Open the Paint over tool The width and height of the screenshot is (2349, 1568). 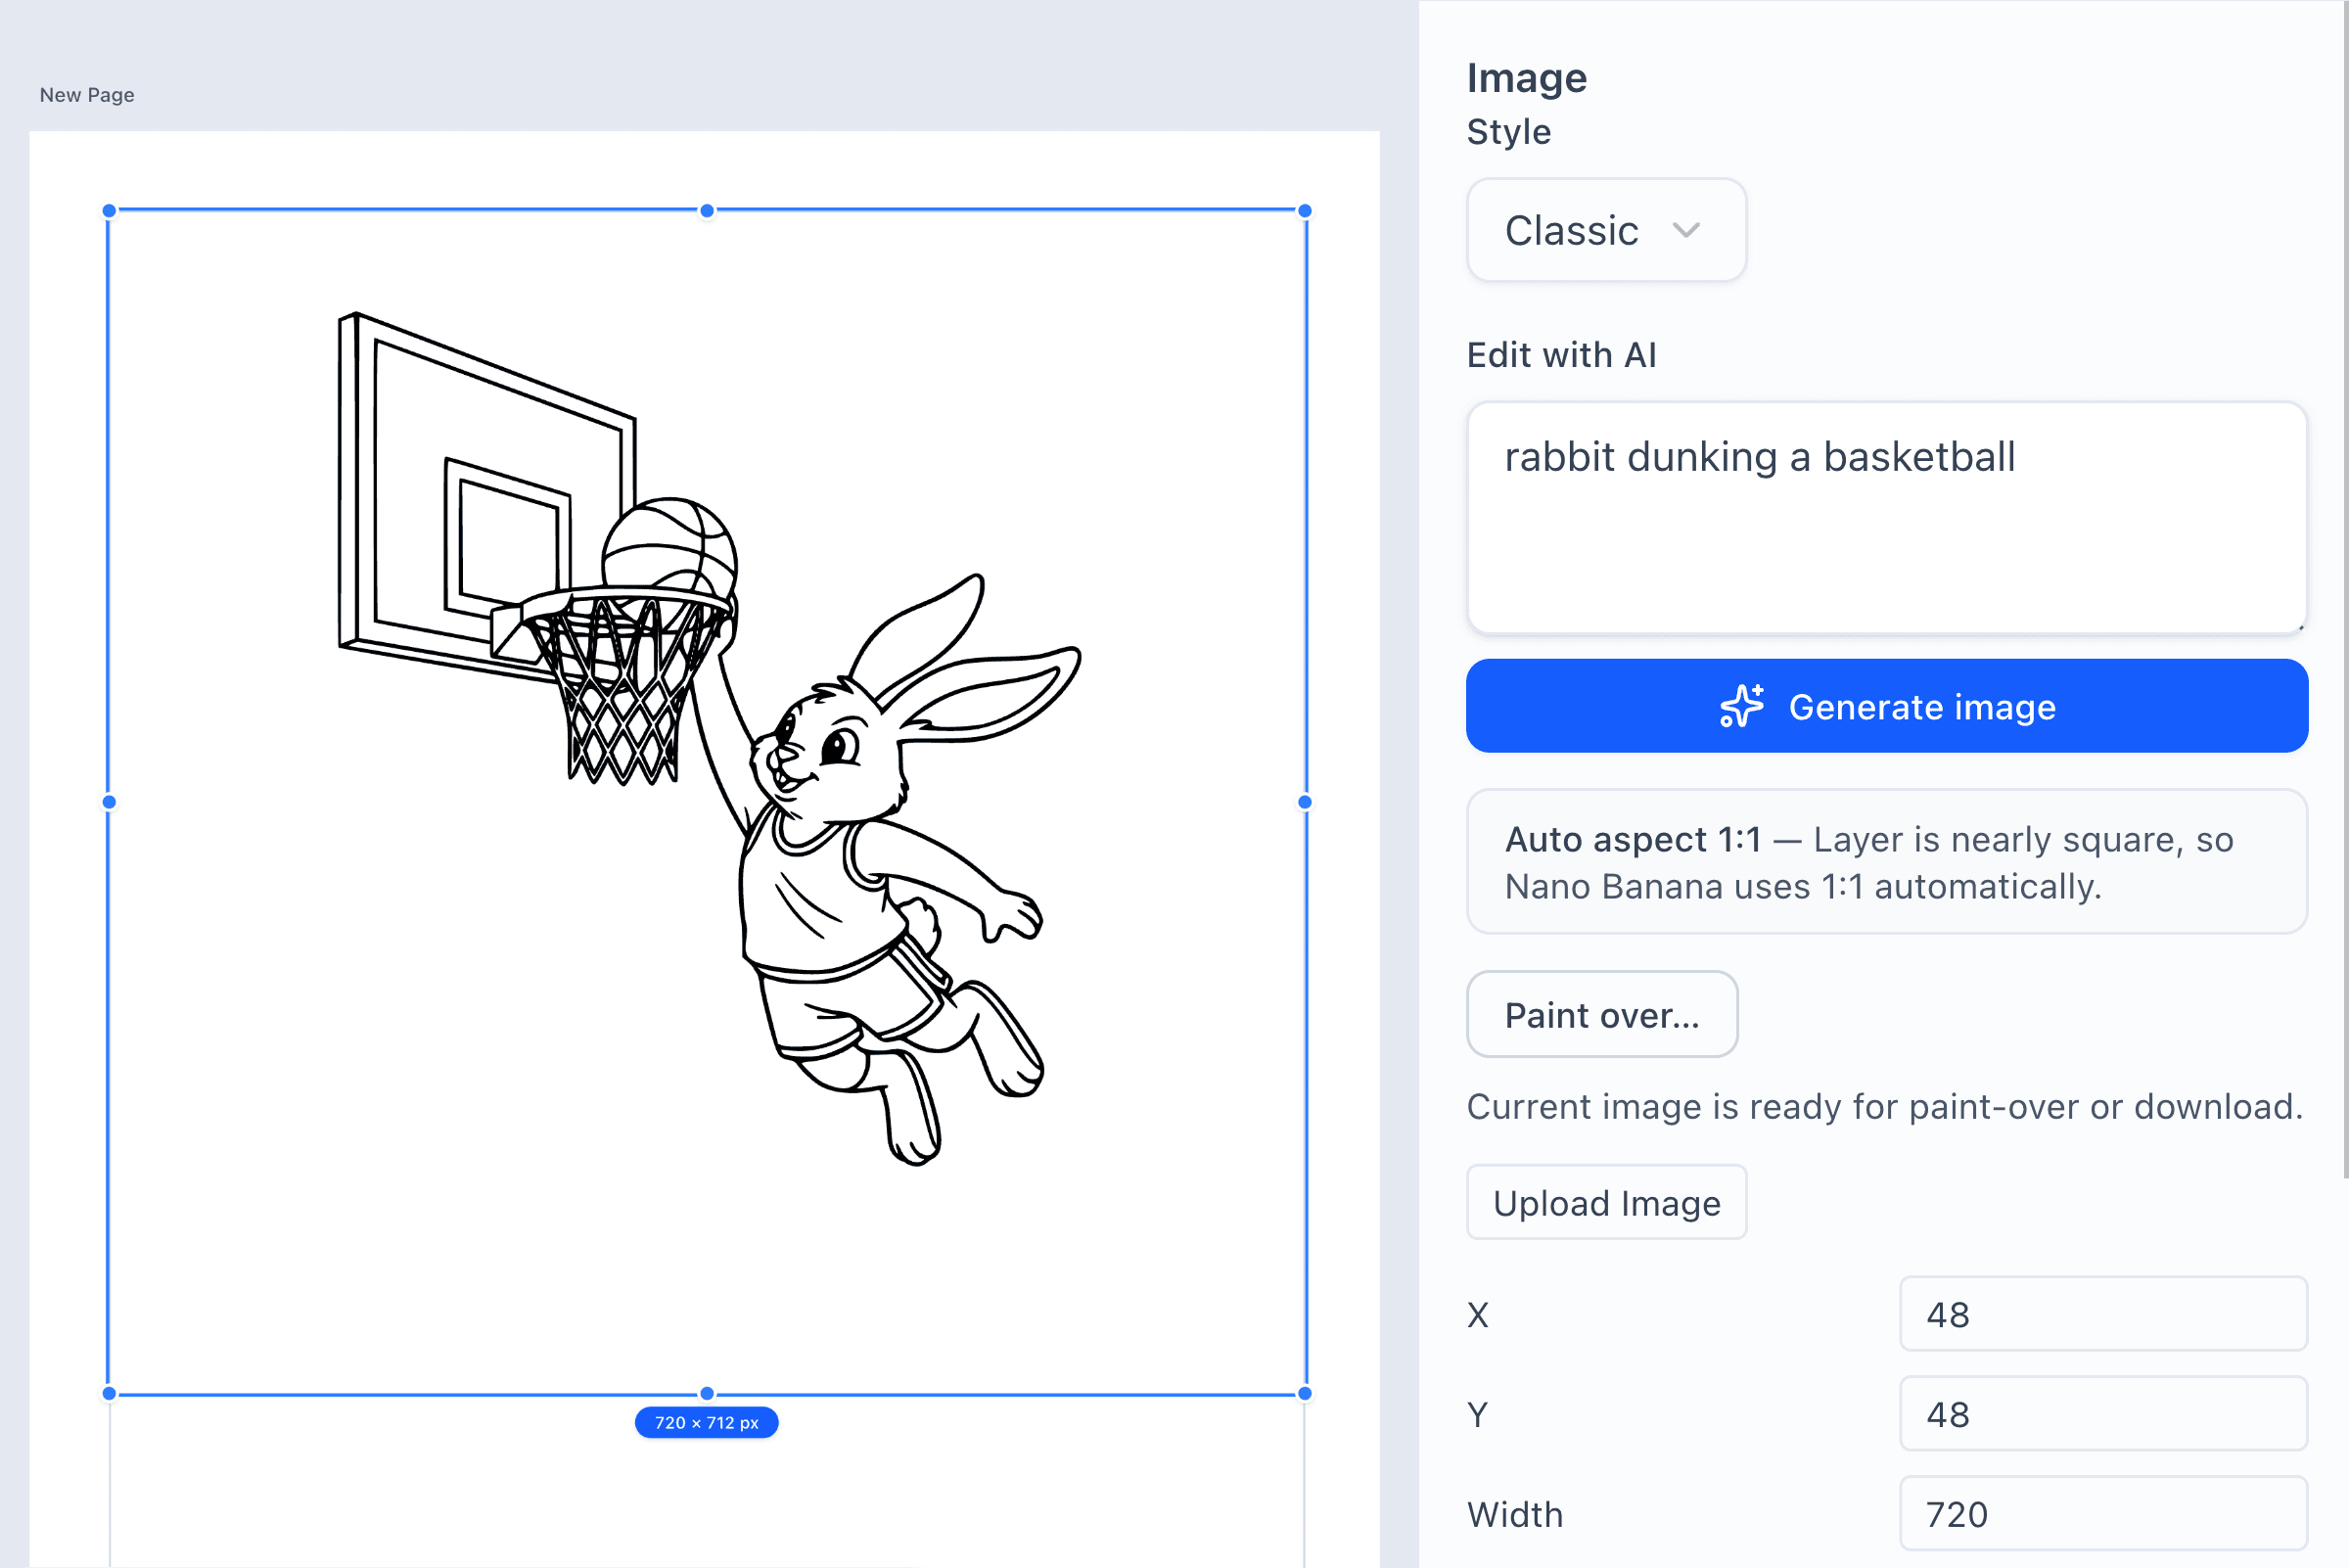point(1601,1014)
